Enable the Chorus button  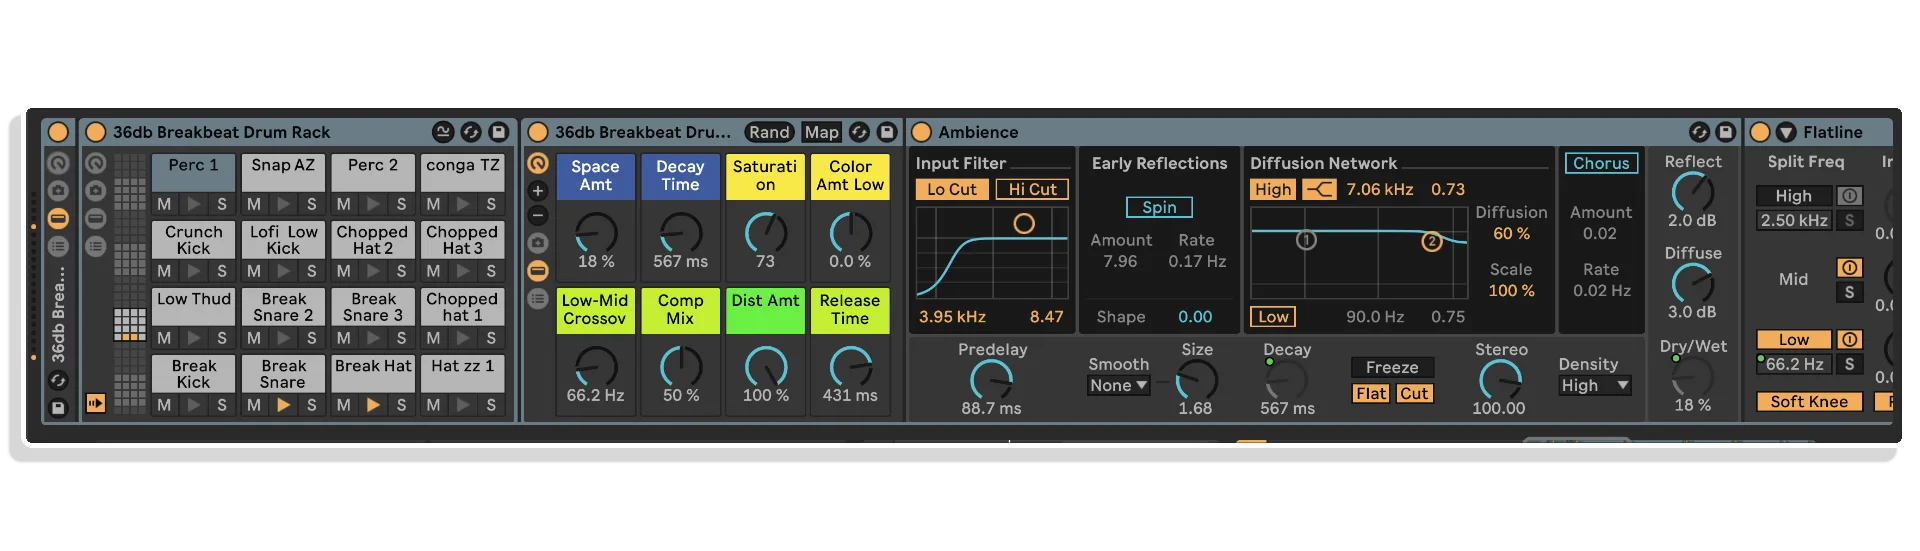(x=1601, y=163)
